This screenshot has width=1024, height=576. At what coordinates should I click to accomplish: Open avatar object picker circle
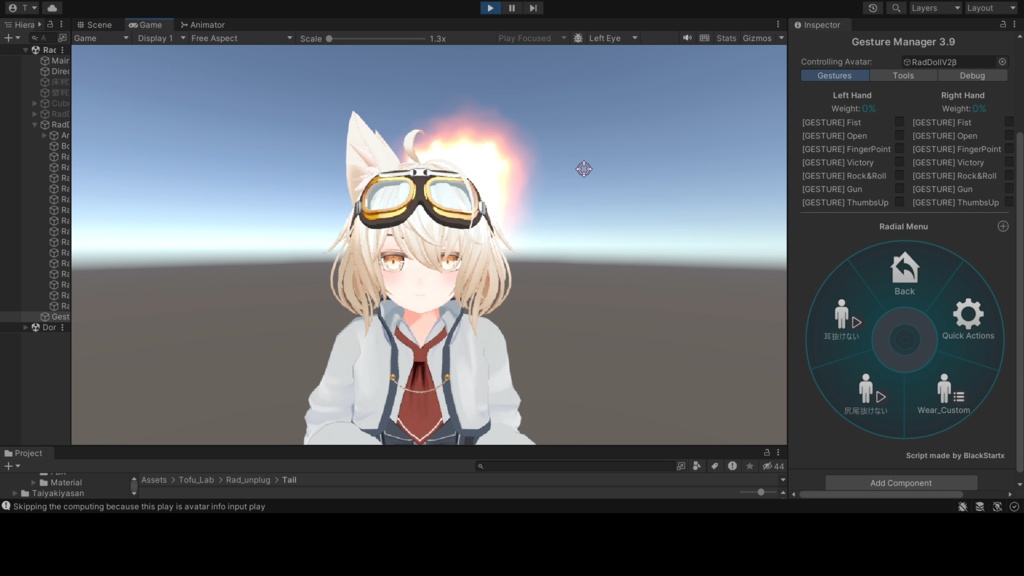point(1002,62)
